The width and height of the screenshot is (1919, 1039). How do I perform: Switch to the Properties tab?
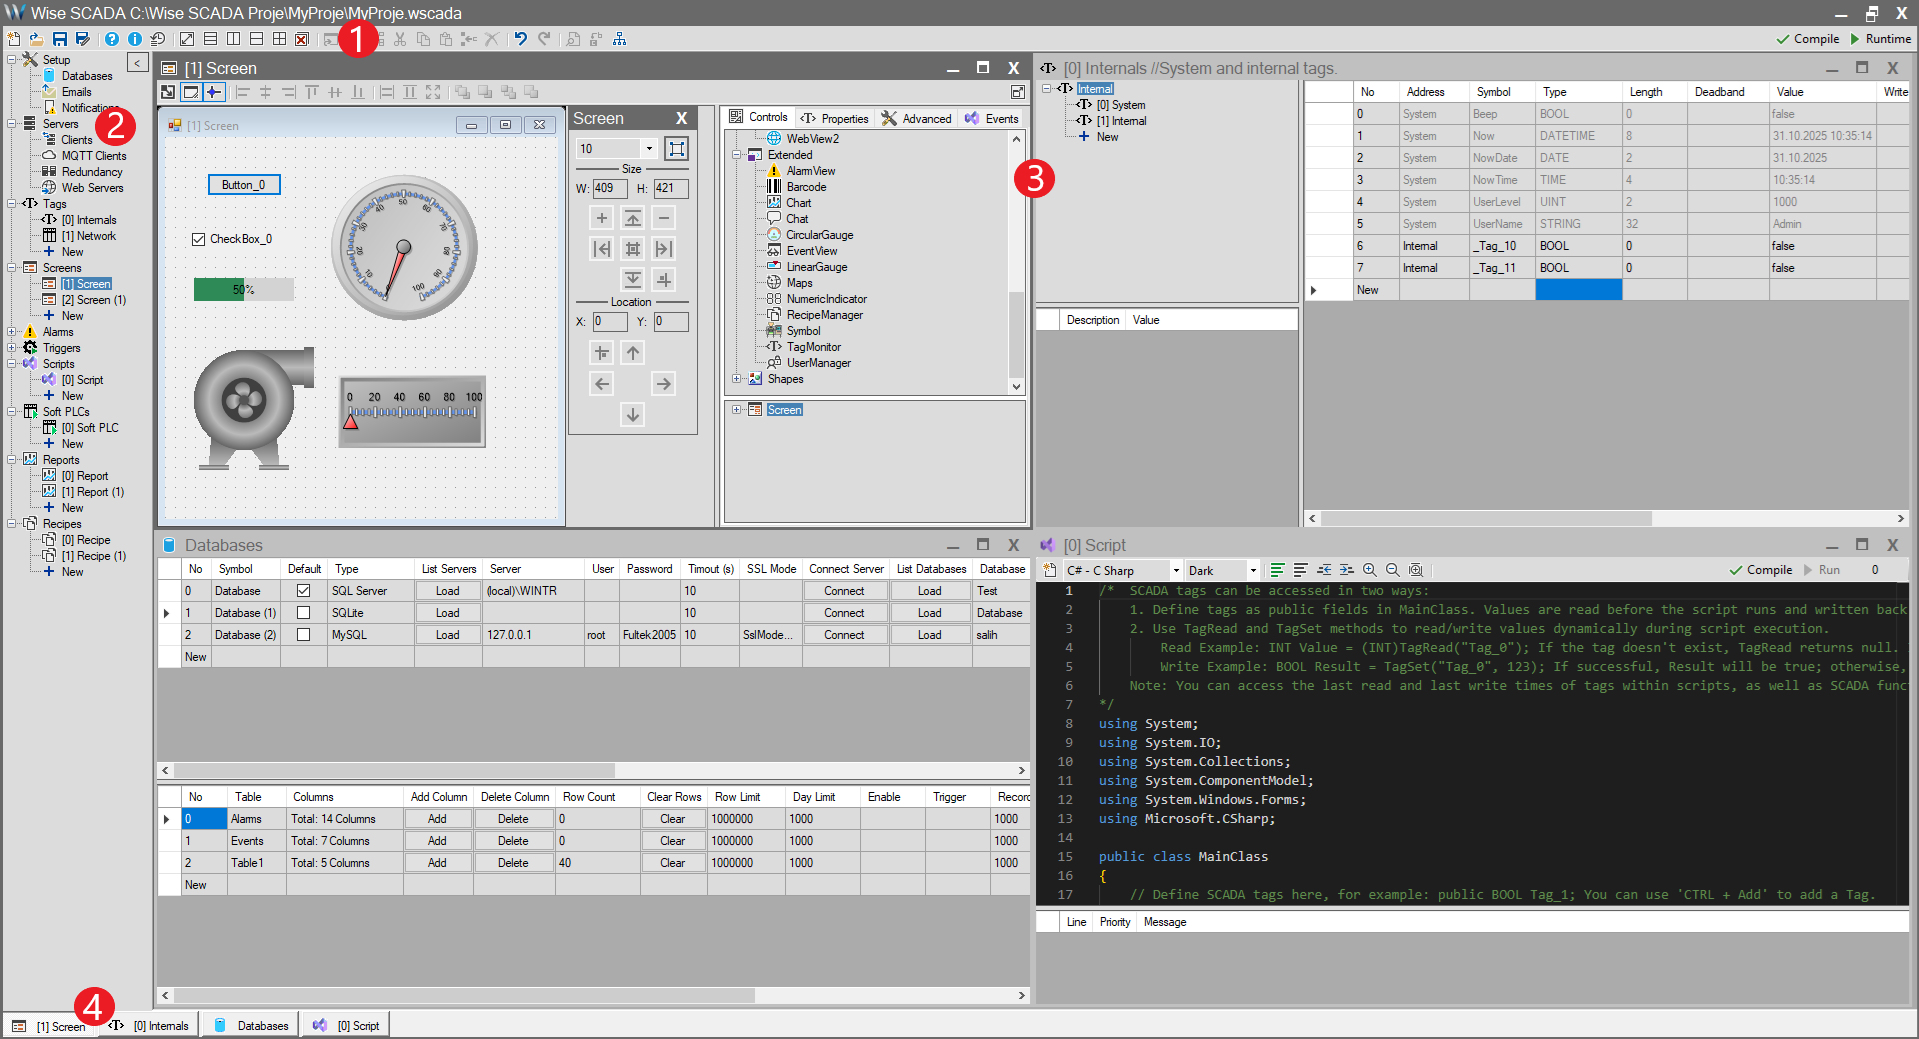[836, 118]
